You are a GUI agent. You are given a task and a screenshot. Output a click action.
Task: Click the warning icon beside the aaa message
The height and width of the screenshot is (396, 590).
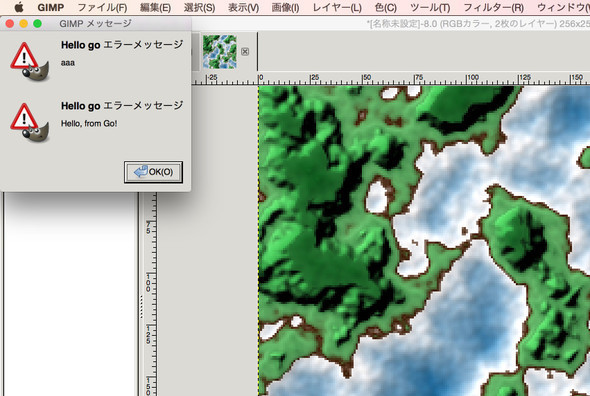29,61
